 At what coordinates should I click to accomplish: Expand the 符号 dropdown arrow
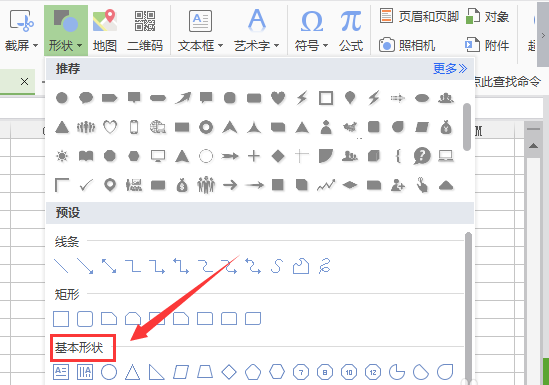(x=325, y=46)
